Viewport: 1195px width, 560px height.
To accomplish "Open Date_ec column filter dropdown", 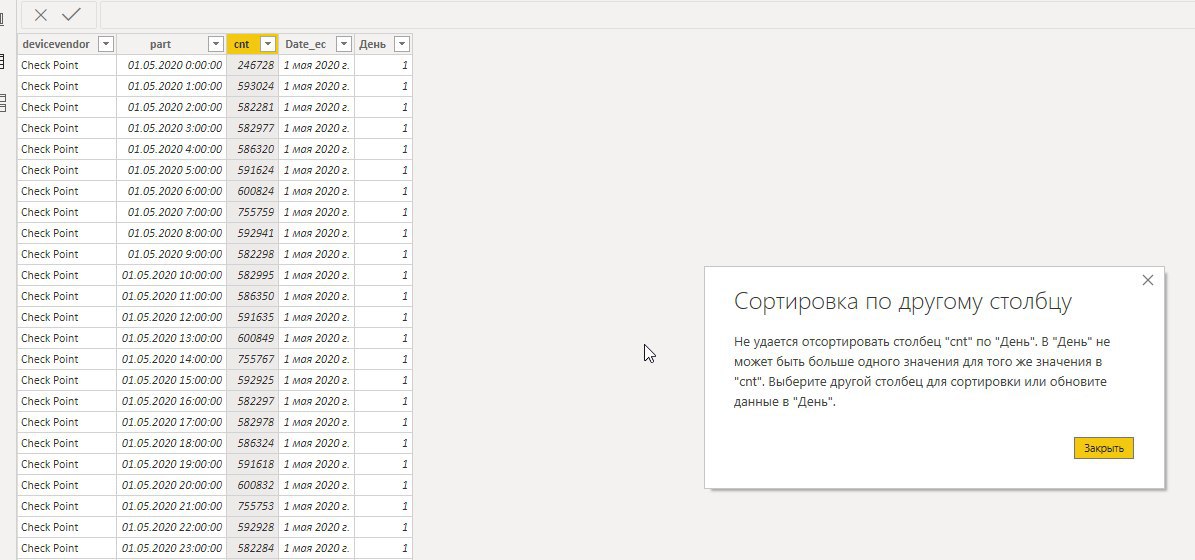I will point(344,44).
